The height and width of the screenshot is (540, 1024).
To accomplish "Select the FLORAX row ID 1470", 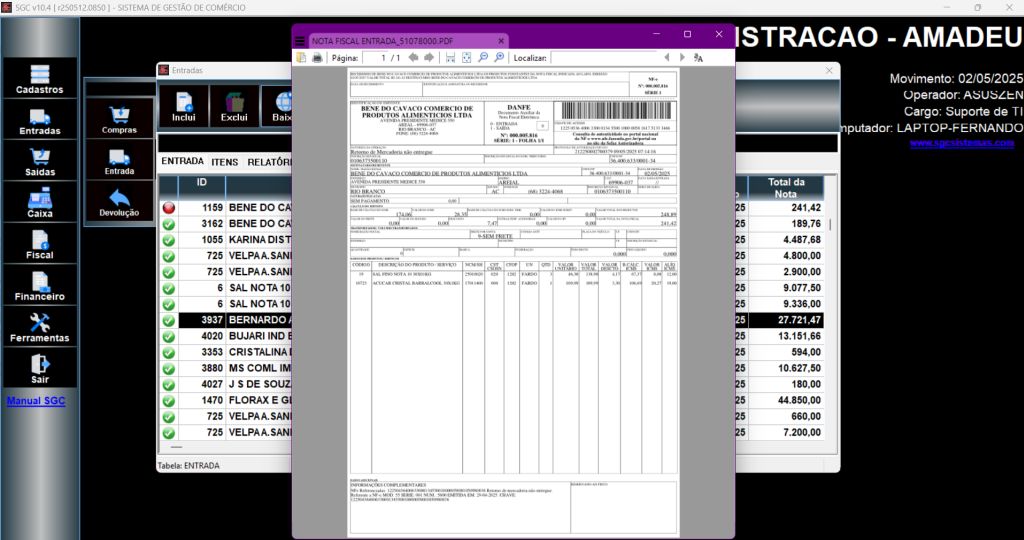I will tap(226, 400).
